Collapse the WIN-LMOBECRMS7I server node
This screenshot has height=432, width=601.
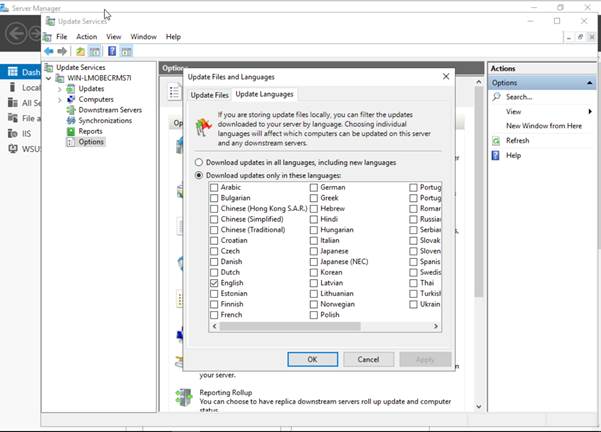[x=50, y=78]
